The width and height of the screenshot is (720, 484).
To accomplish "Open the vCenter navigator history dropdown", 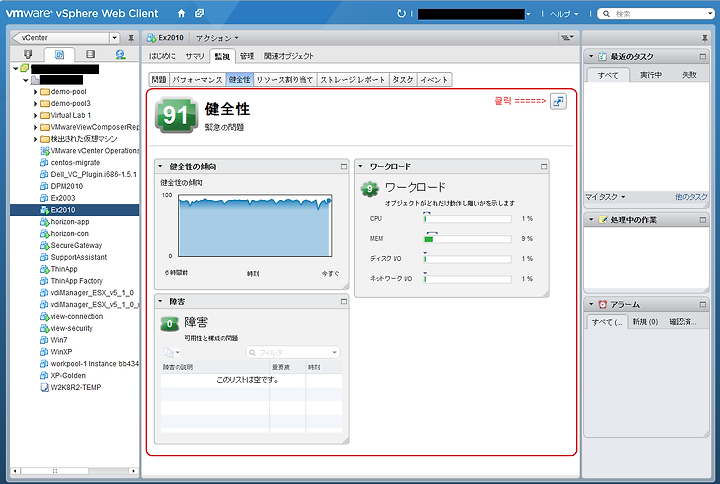I will click(x=115, y=38).
